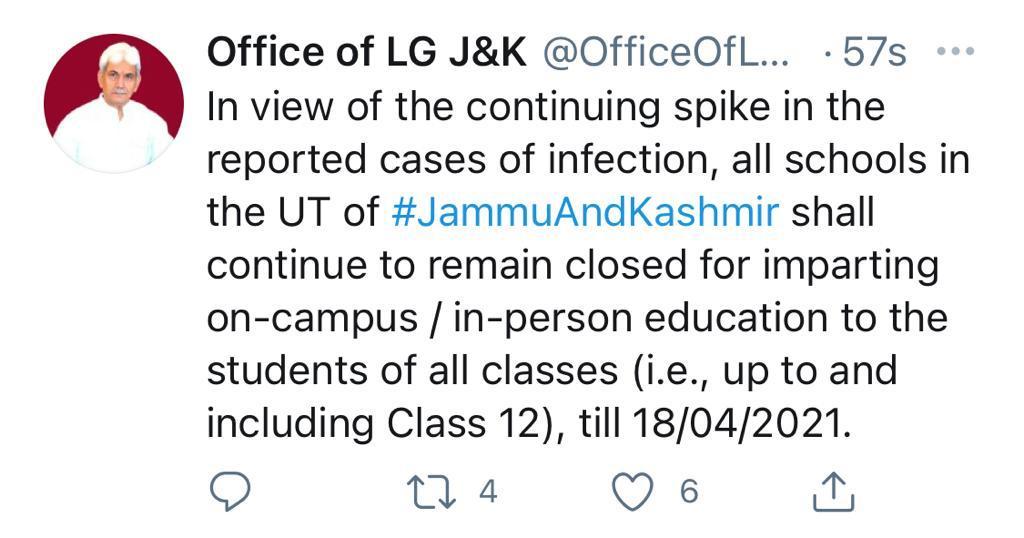The width and height of the screenshot is (1024, 538).
Task: Like the tweet with the heart icon
Action: point(633,491)
